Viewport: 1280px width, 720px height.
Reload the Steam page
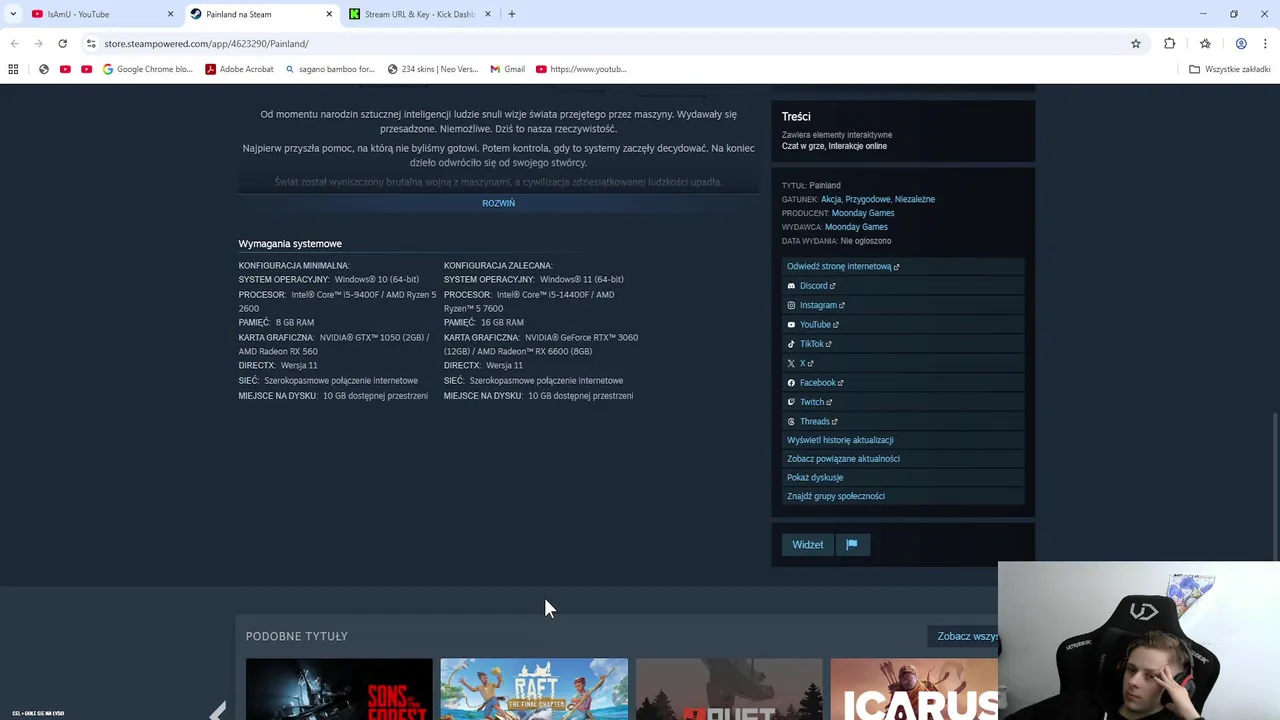click(62, 44)
